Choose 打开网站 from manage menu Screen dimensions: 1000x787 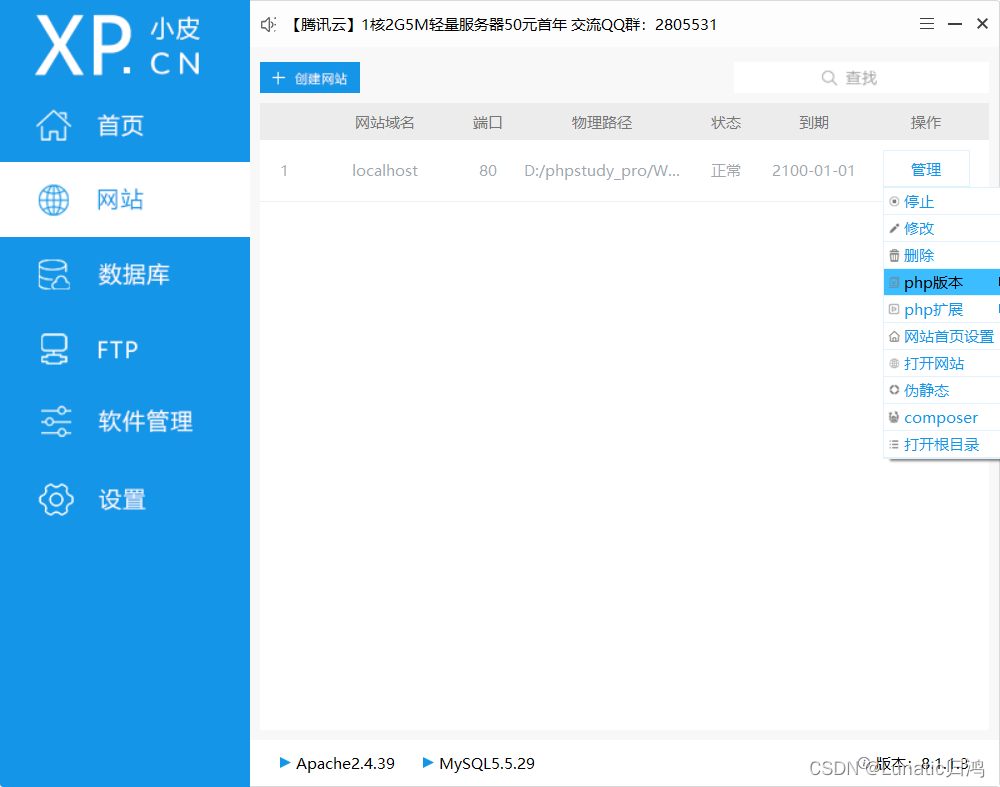(941, 363)
